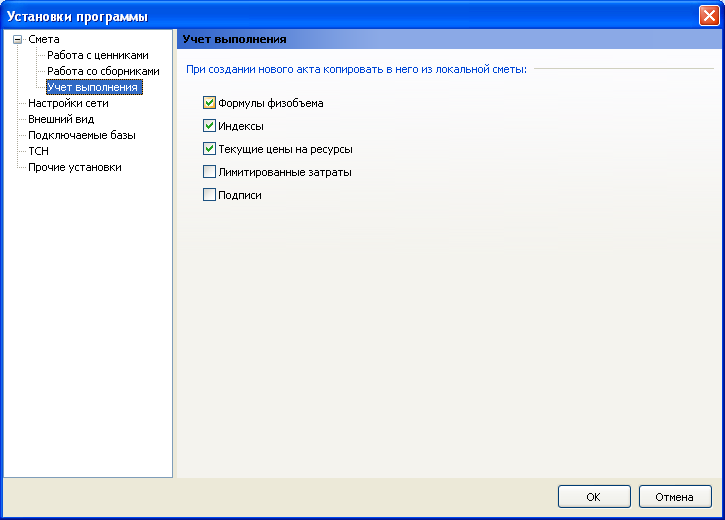
Task: Open Прочие установки settings
Action: 75,167
